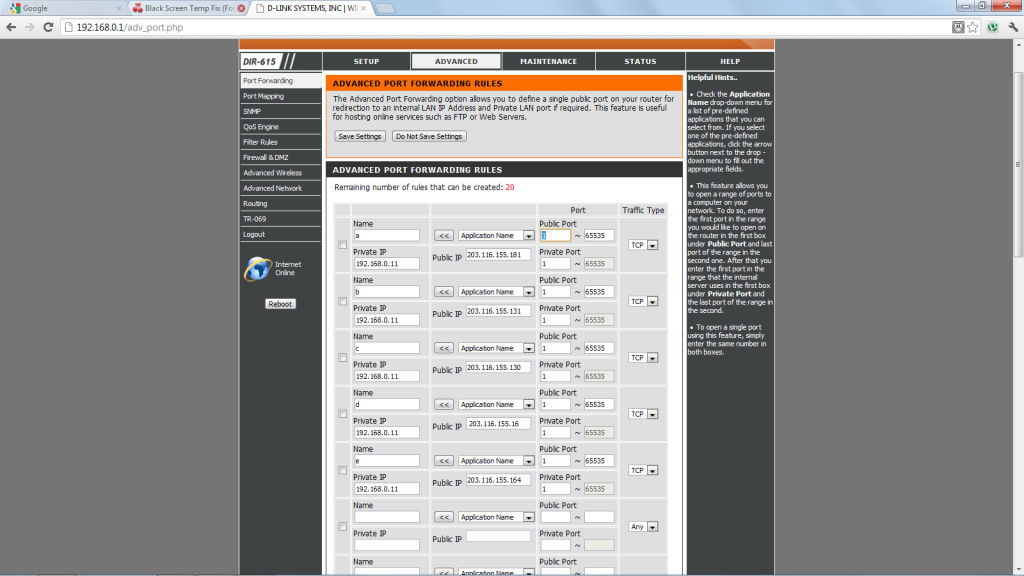
Task: Bookmark this page with the star icon
Action: pyautogui.click(x=973, y=27)
